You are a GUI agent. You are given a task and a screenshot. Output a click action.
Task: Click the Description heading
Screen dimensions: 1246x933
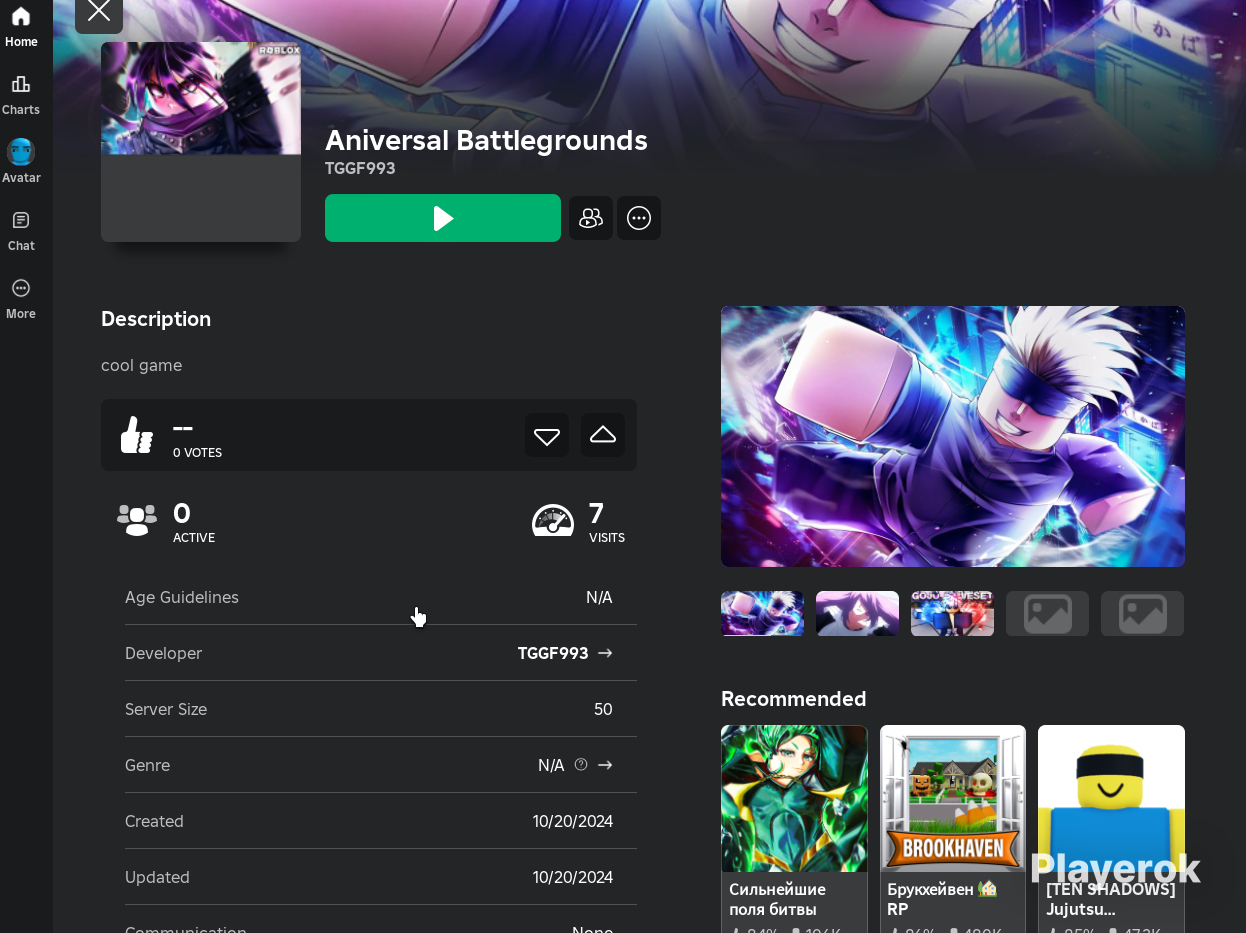click(156, 319)
